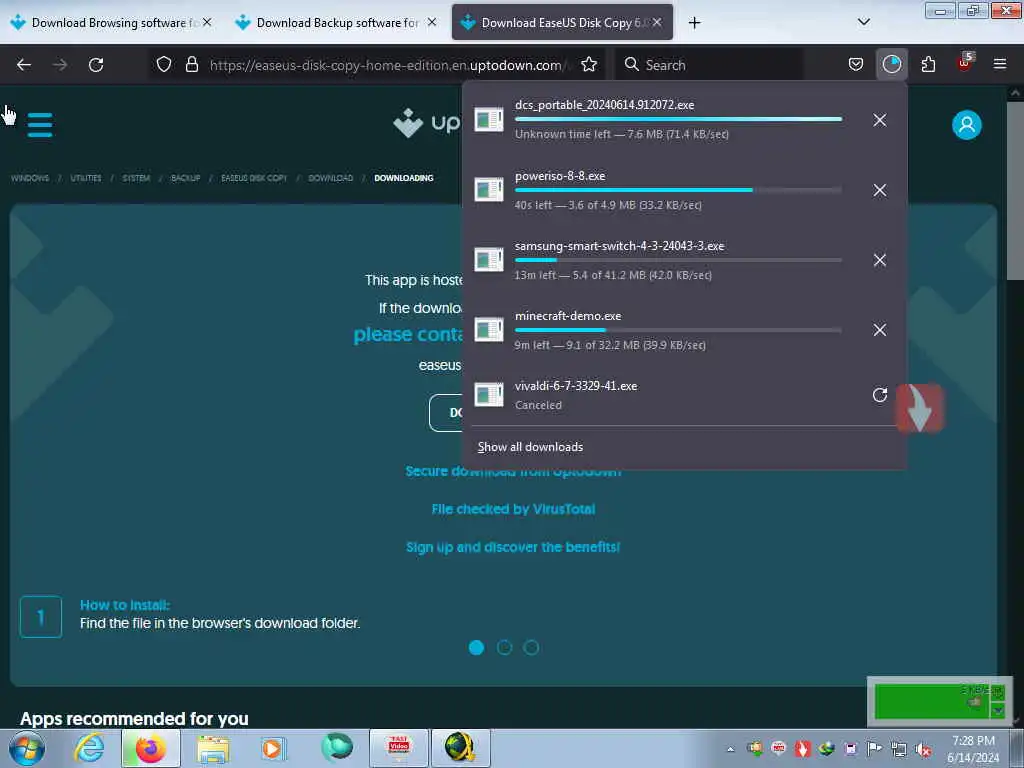Screen dimensions: 1024x768
Task: Cancel the minecraft-demo.exe download
Action: point(880,330)
